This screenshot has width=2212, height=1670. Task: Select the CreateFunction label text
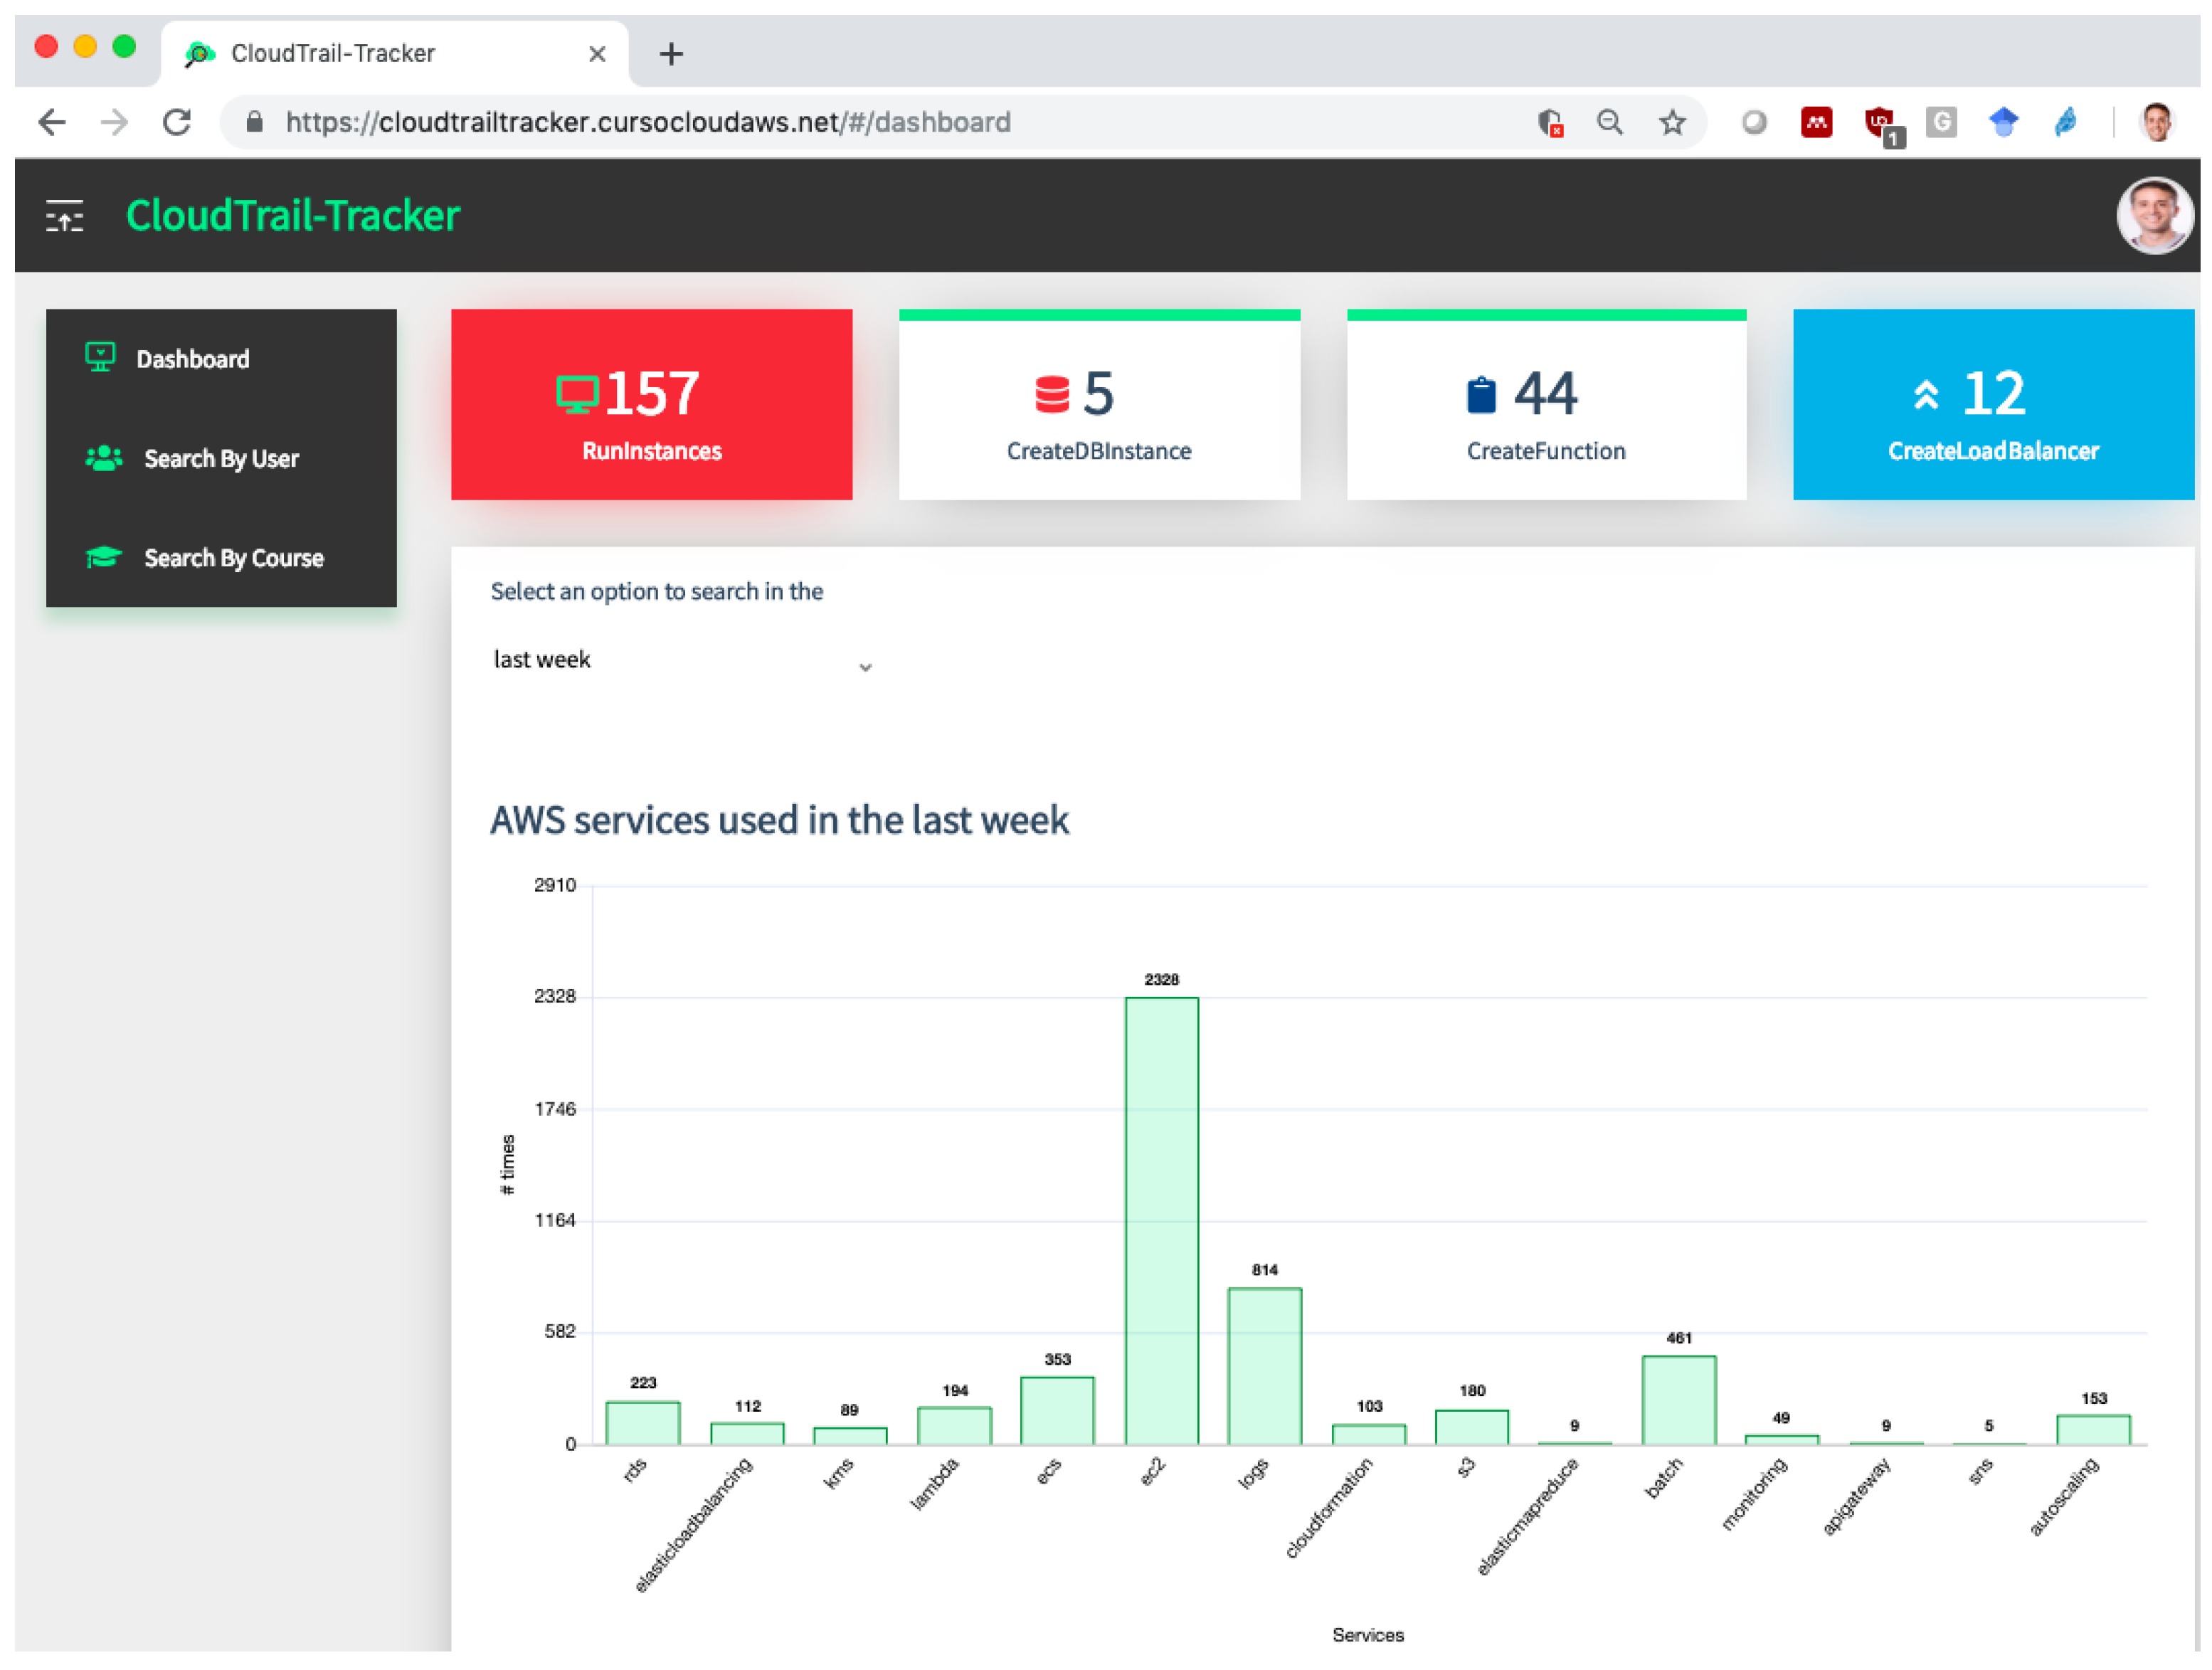[1546, 451]
